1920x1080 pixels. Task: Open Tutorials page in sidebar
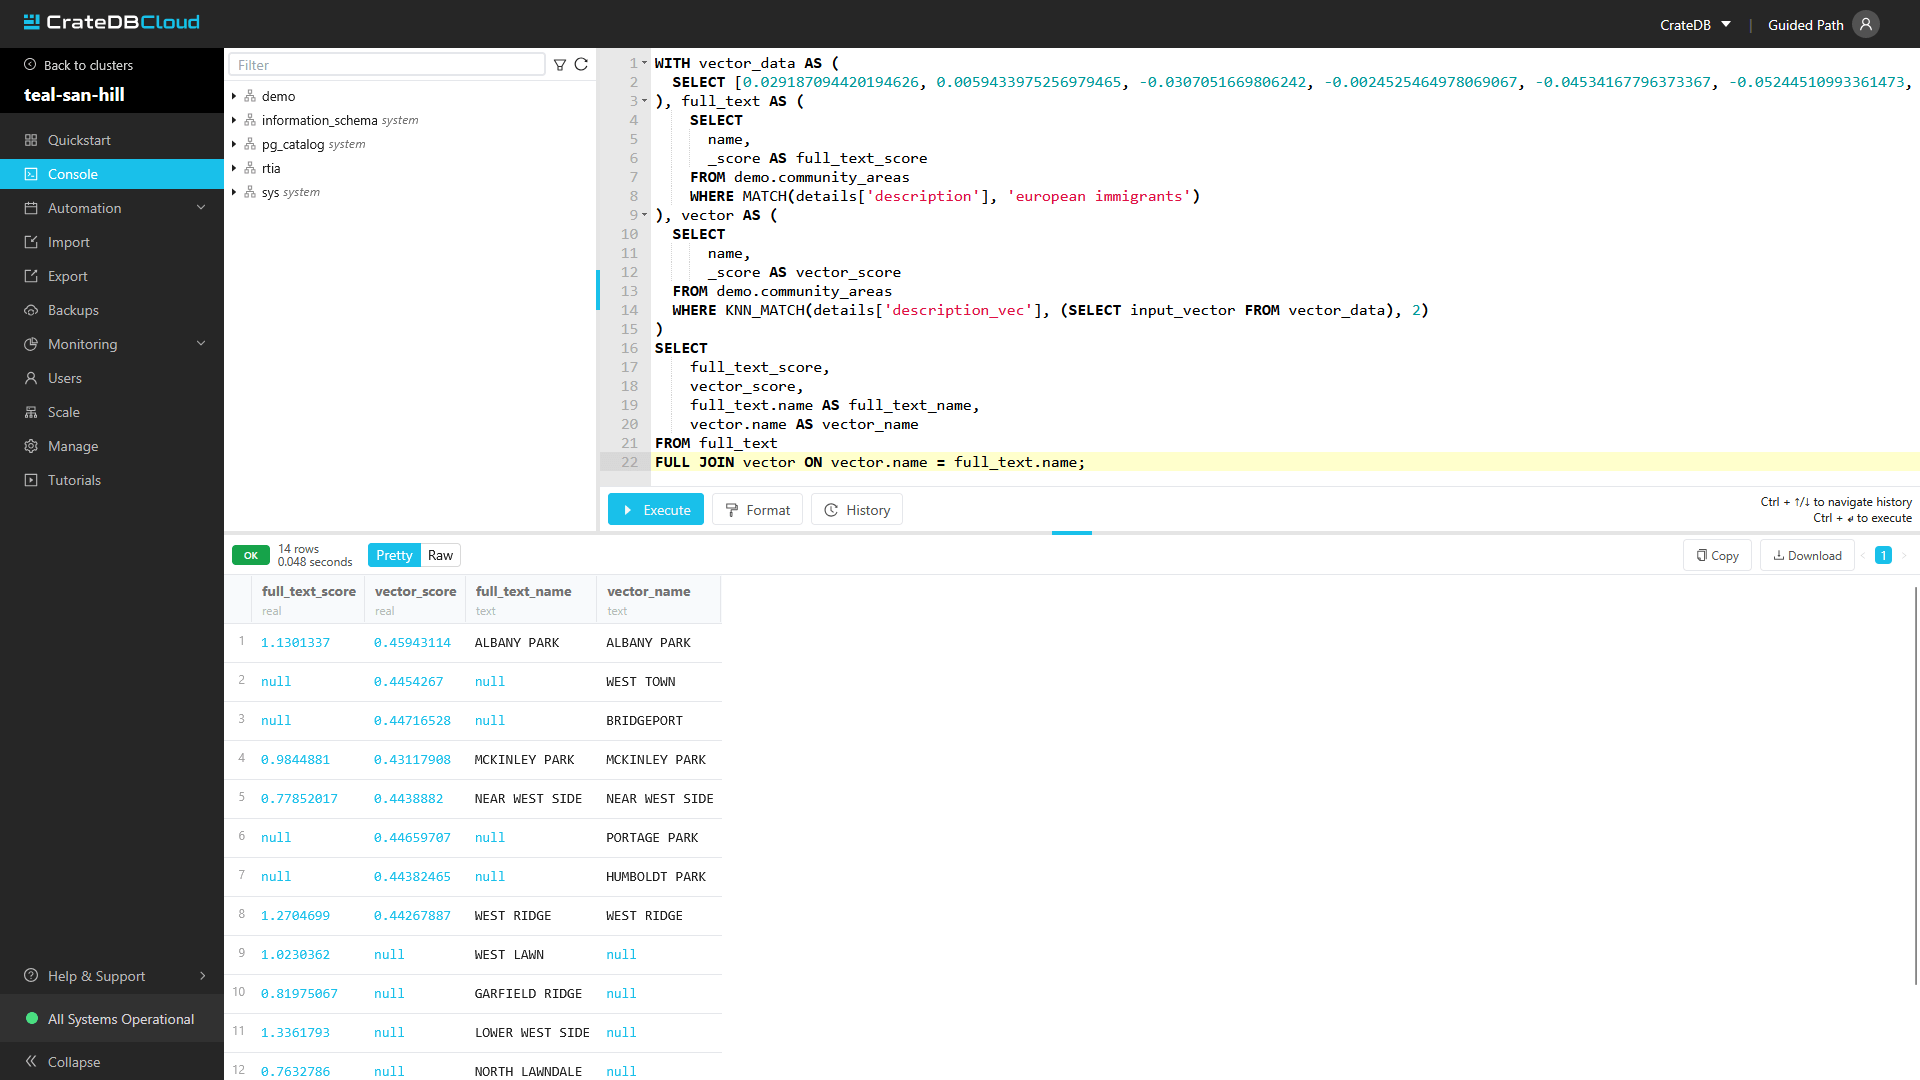tap(112, 480)
